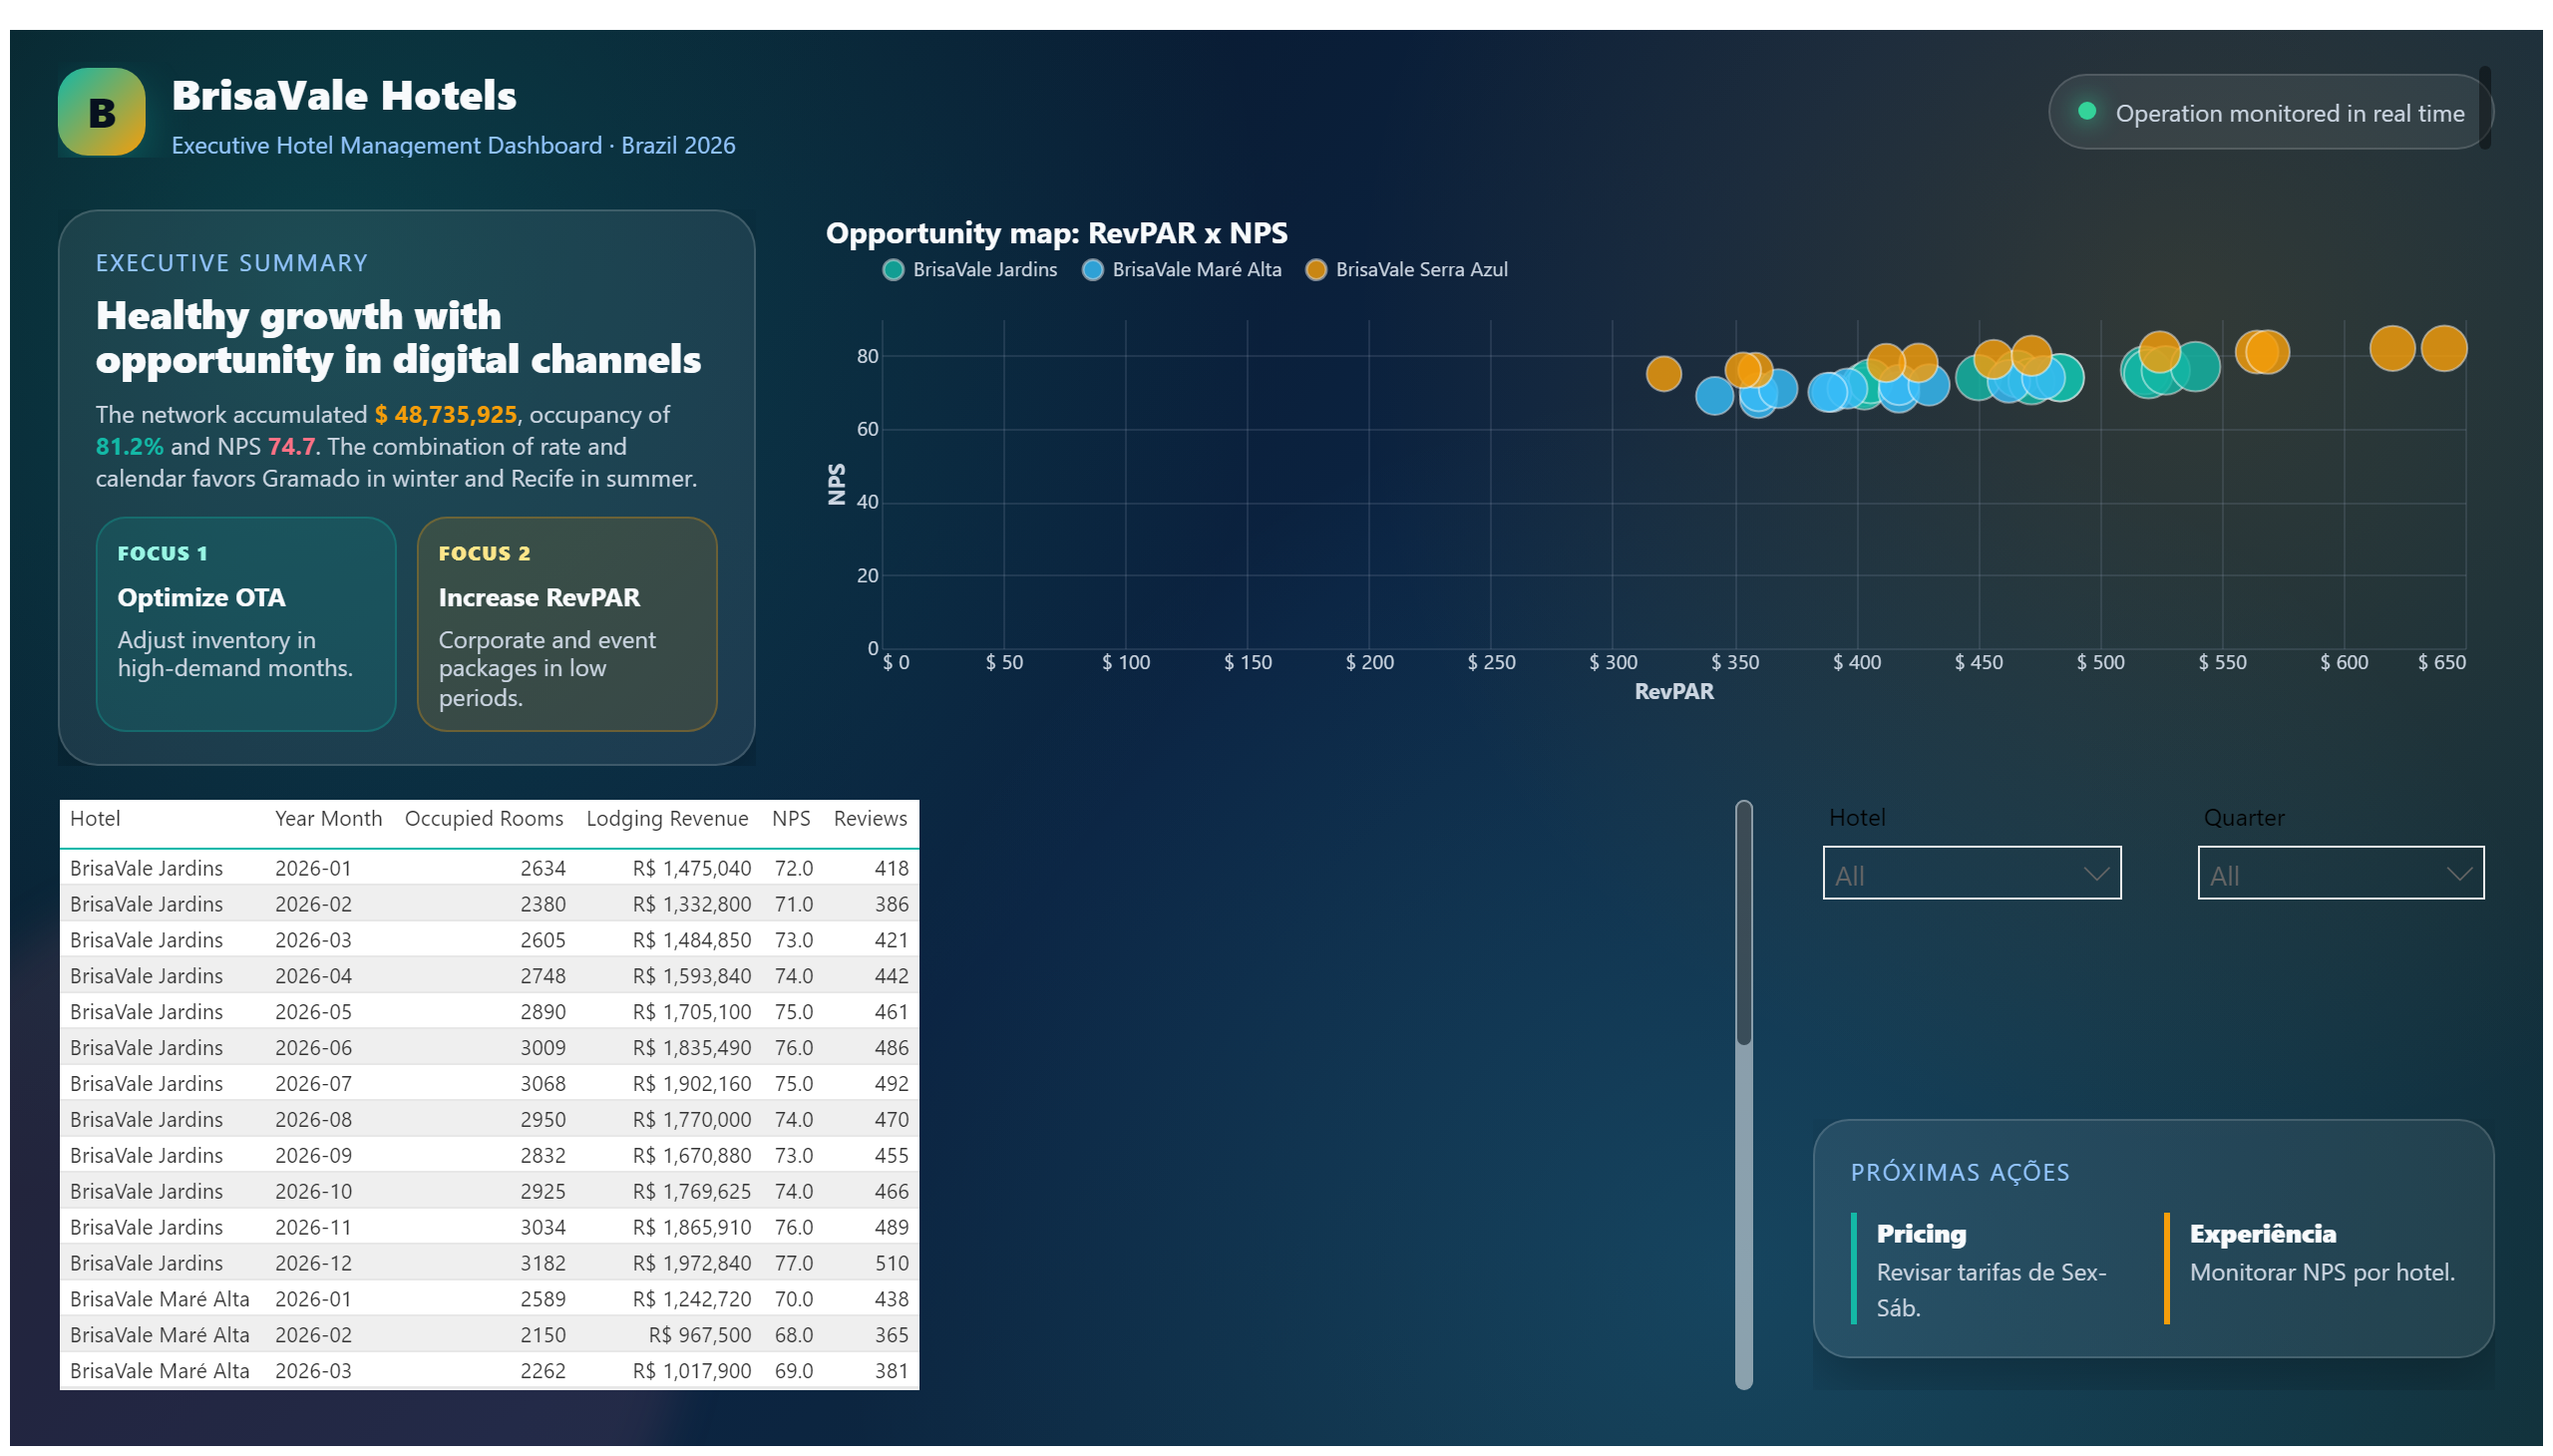Click the rightmost orange Serra Azul bubble
This screenshot has width=2553, height=1456.
pos(2443,348)
